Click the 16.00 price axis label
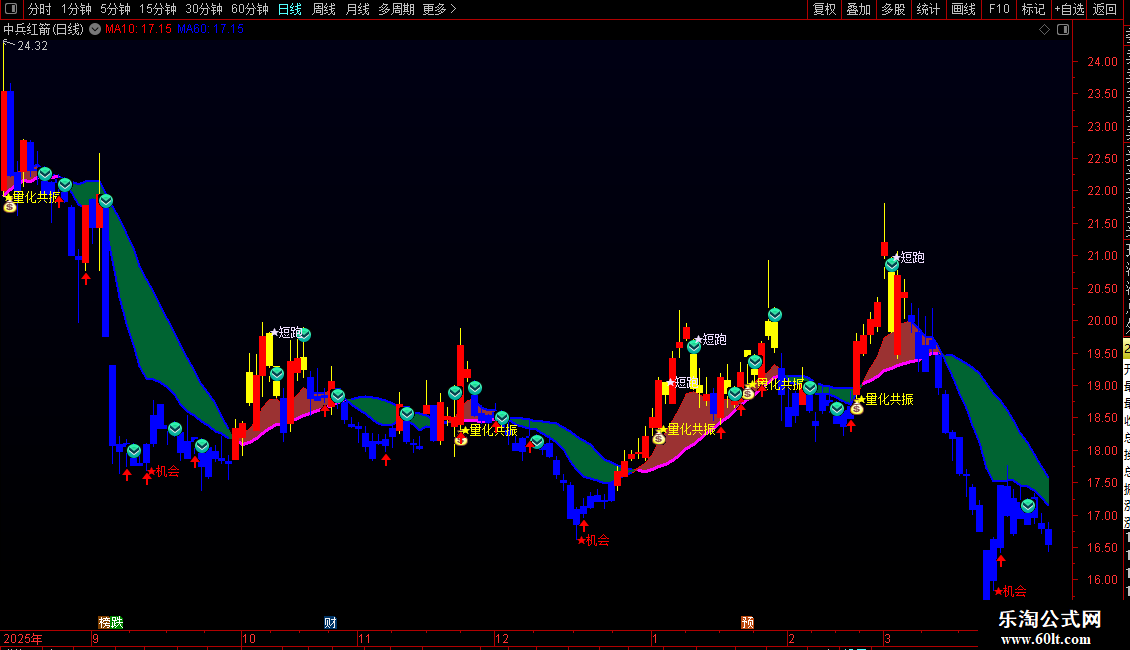Viewport: 1130px width, 650px height. tap(1103, 579)
